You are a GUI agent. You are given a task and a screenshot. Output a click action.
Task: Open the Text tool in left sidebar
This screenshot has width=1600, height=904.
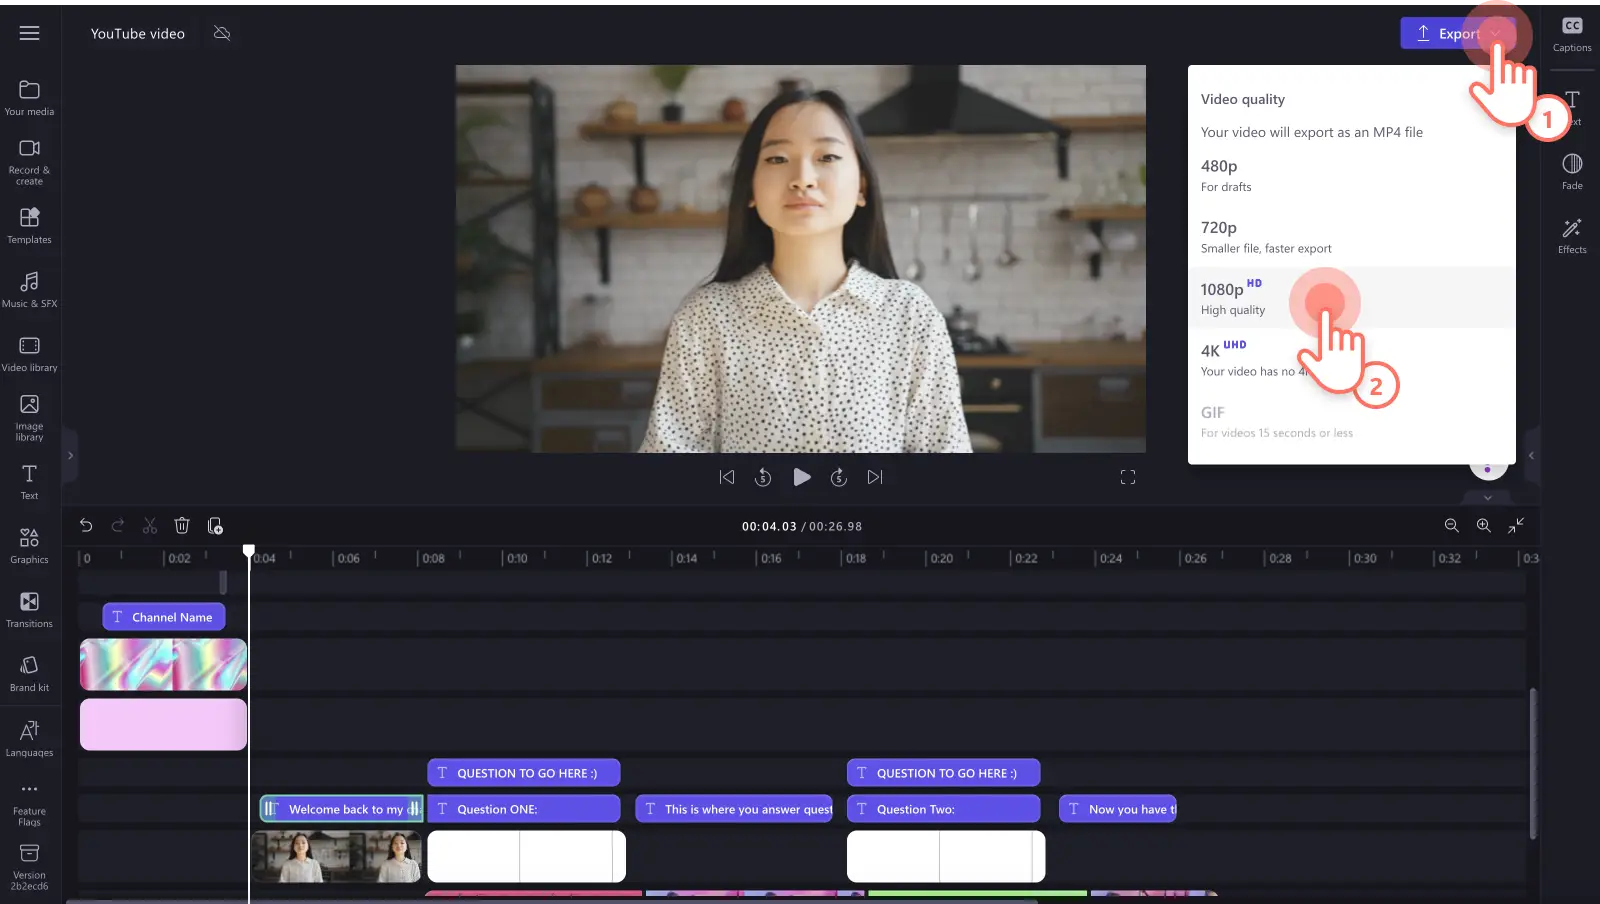point(30,481)
